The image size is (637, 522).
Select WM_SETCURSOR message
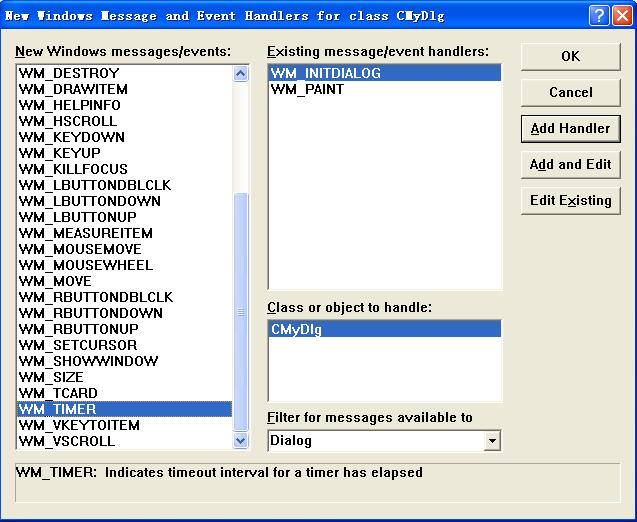[125, 345]
